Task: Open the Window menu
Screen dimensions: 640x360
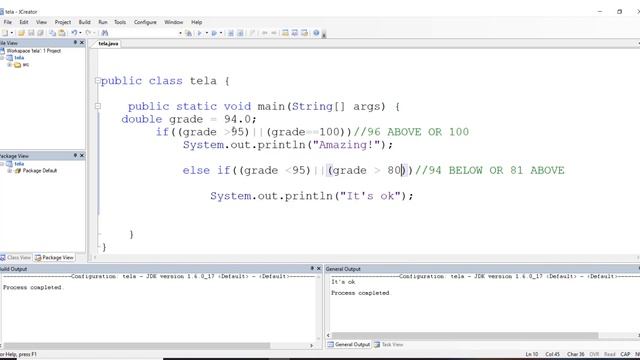Action: [173, 22]
